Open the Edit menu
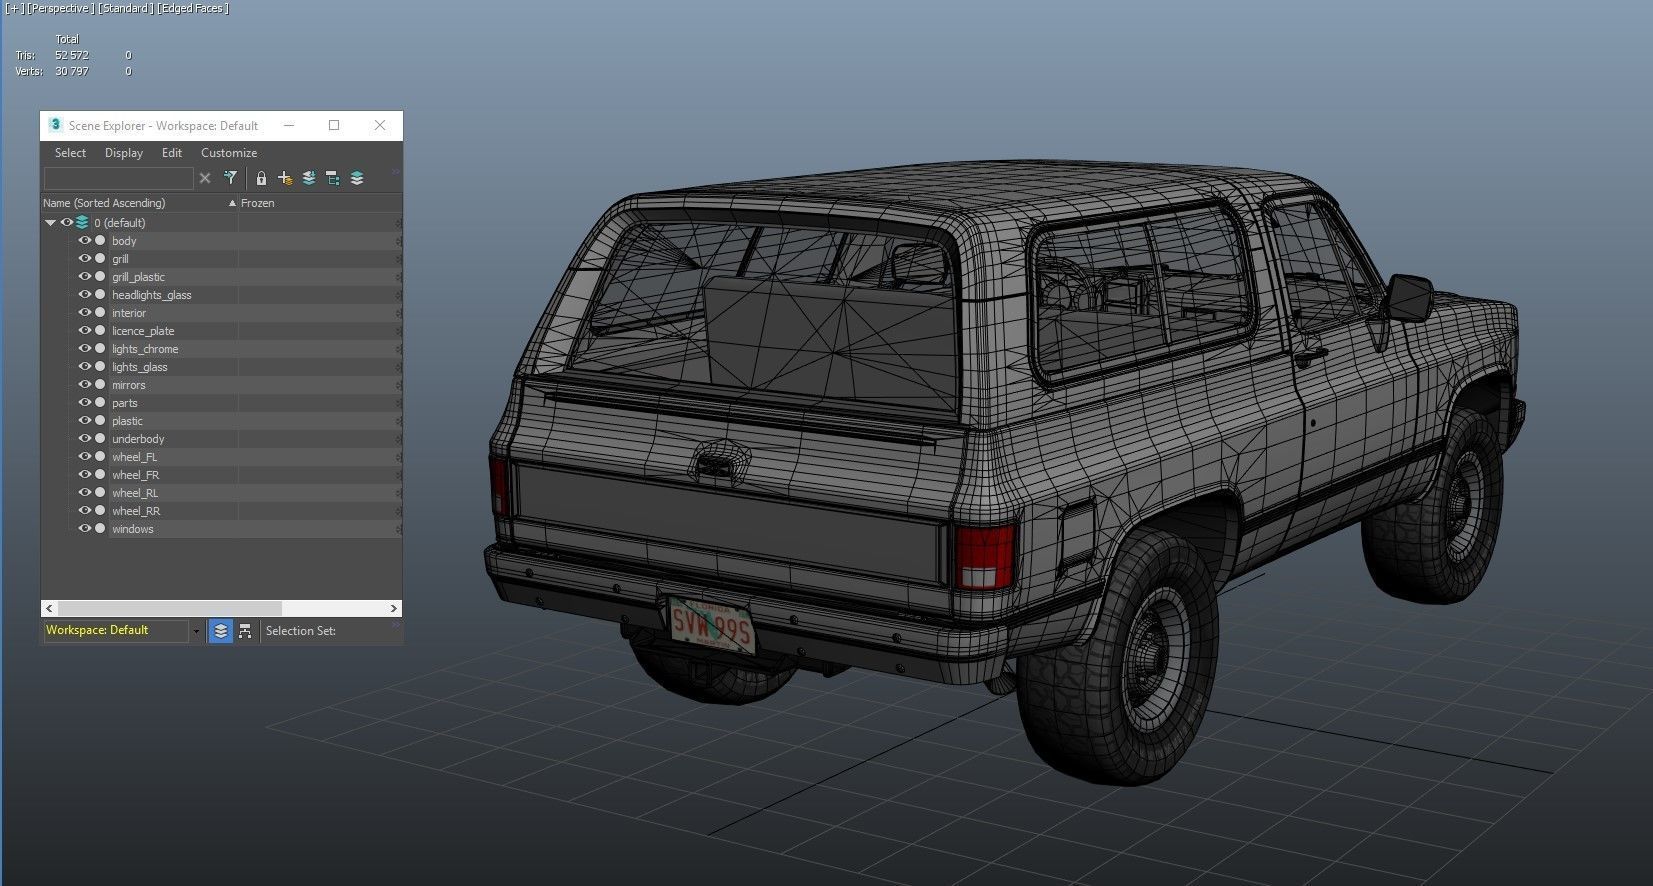Viewport: 1653px width, 886px height. (172, 153)
